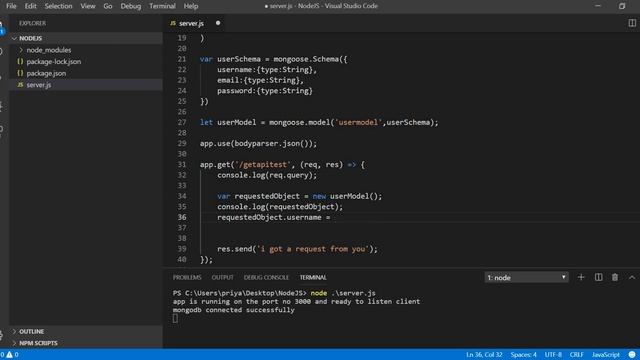Click JSON braces icon beside package-lock.json
Image resolution: width=640 pixels, height=360 pixels.
pos(20,62)
